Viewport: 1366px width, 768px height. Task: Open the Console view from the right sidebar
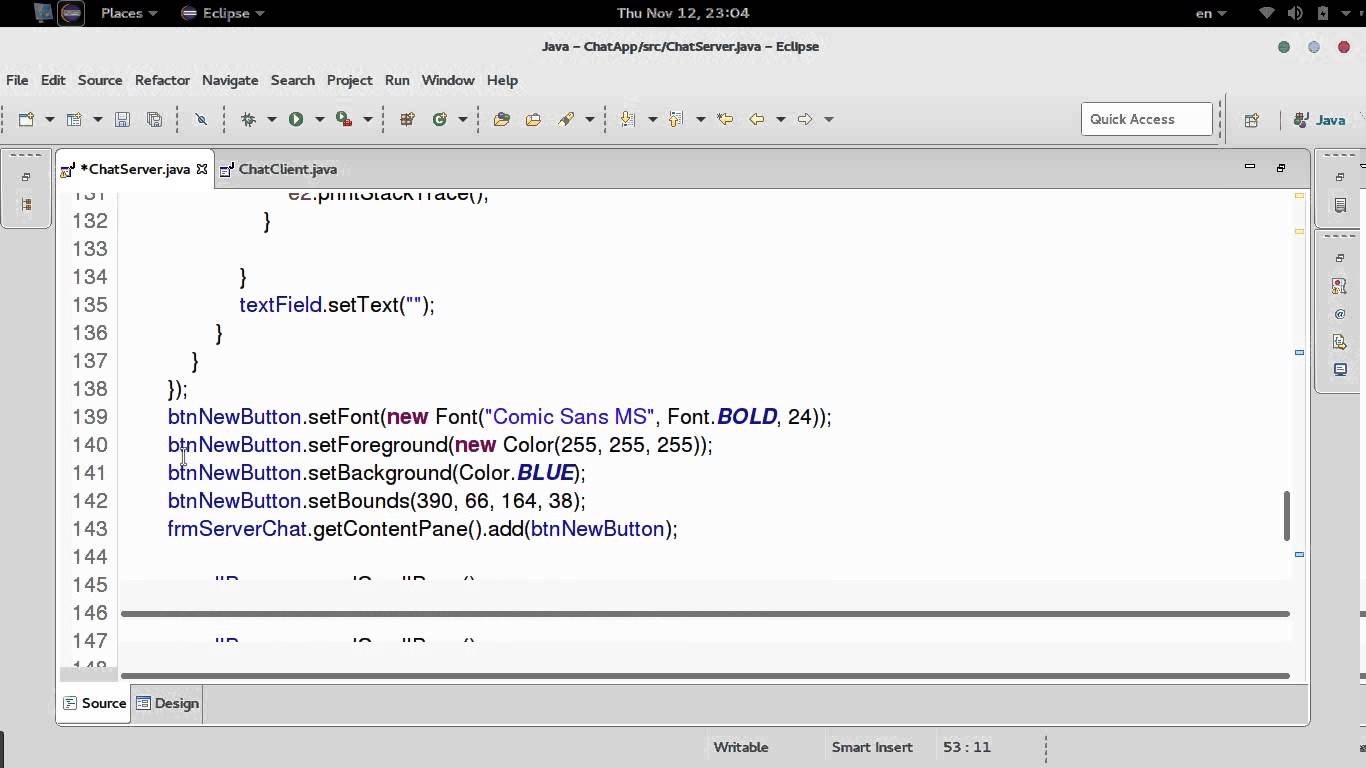tap(1340, 368)
